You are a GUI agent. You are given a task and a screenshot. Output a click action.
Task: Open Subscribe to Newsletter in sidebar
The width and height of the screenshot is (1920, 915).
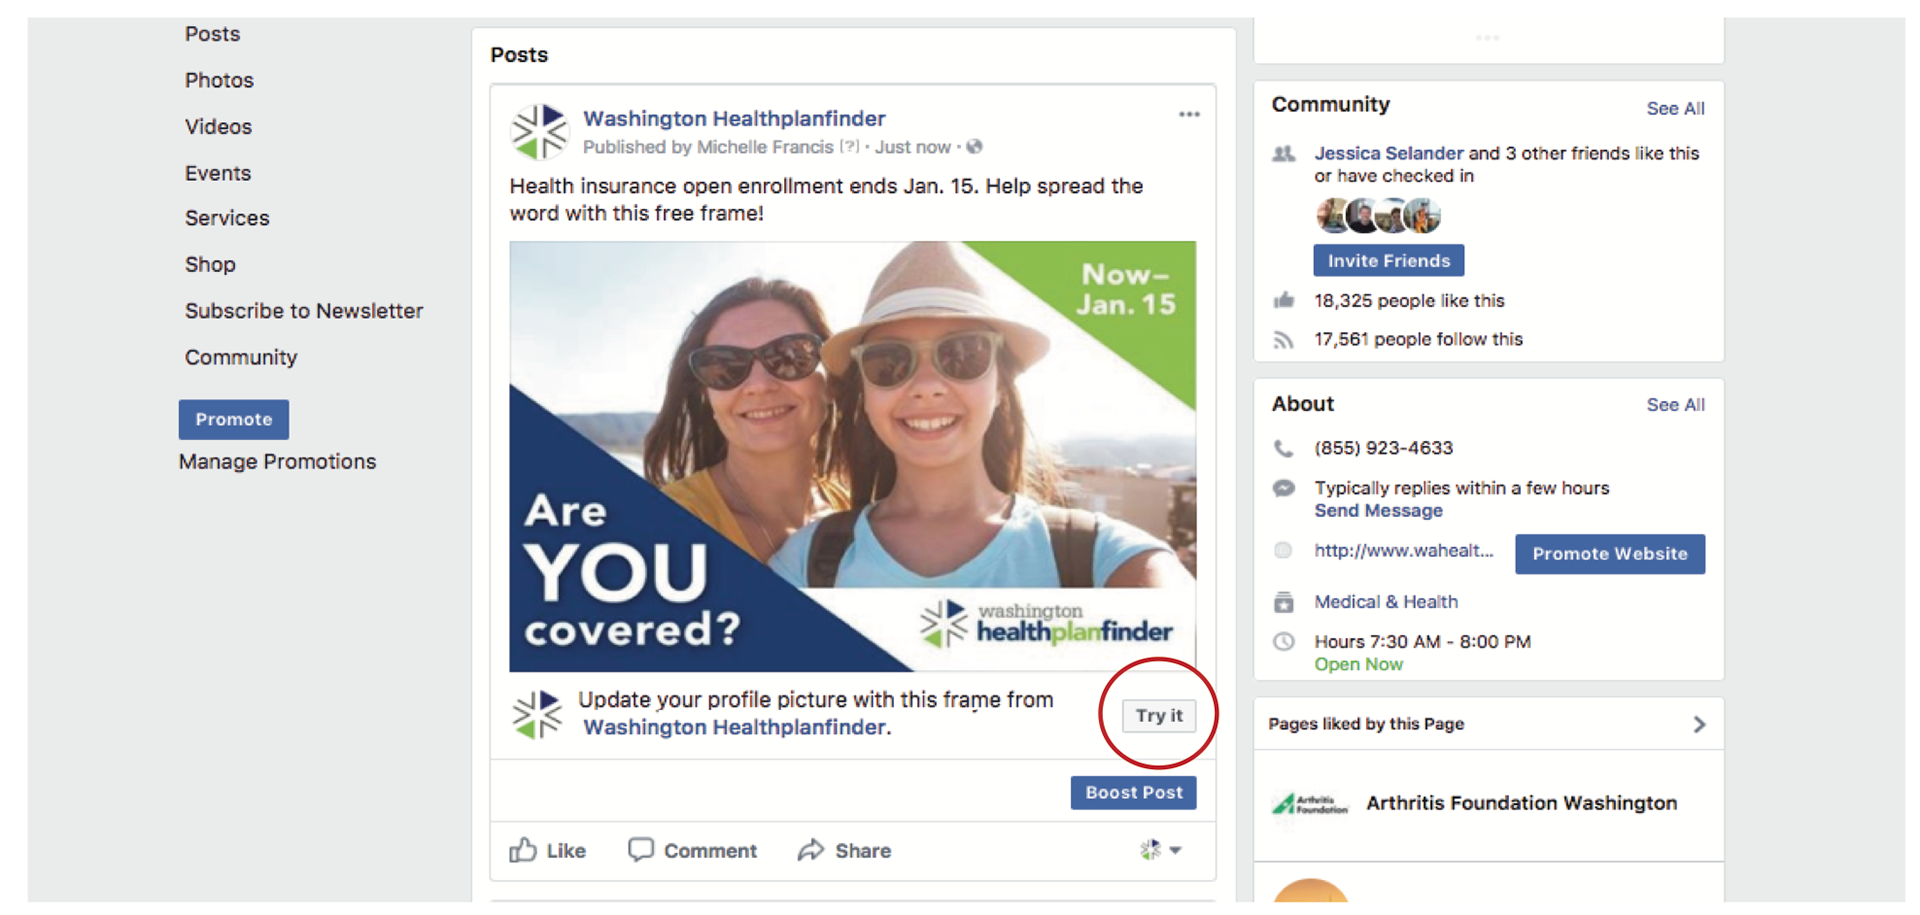pos(304,311)
